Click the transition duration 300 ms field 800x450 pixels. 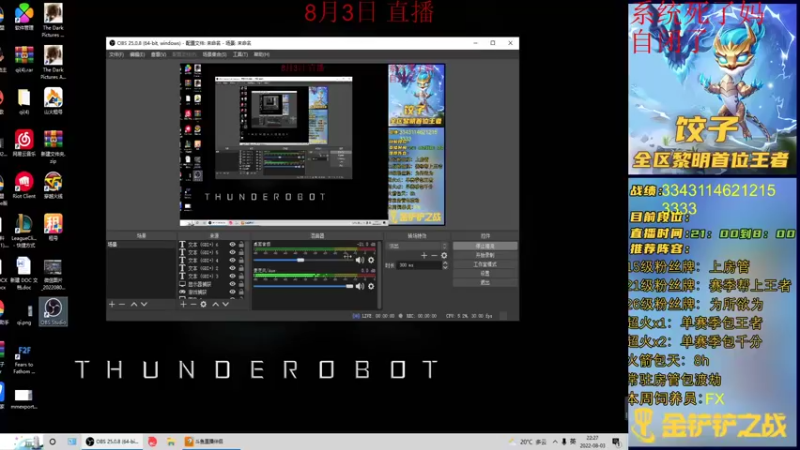click(418, 265)
